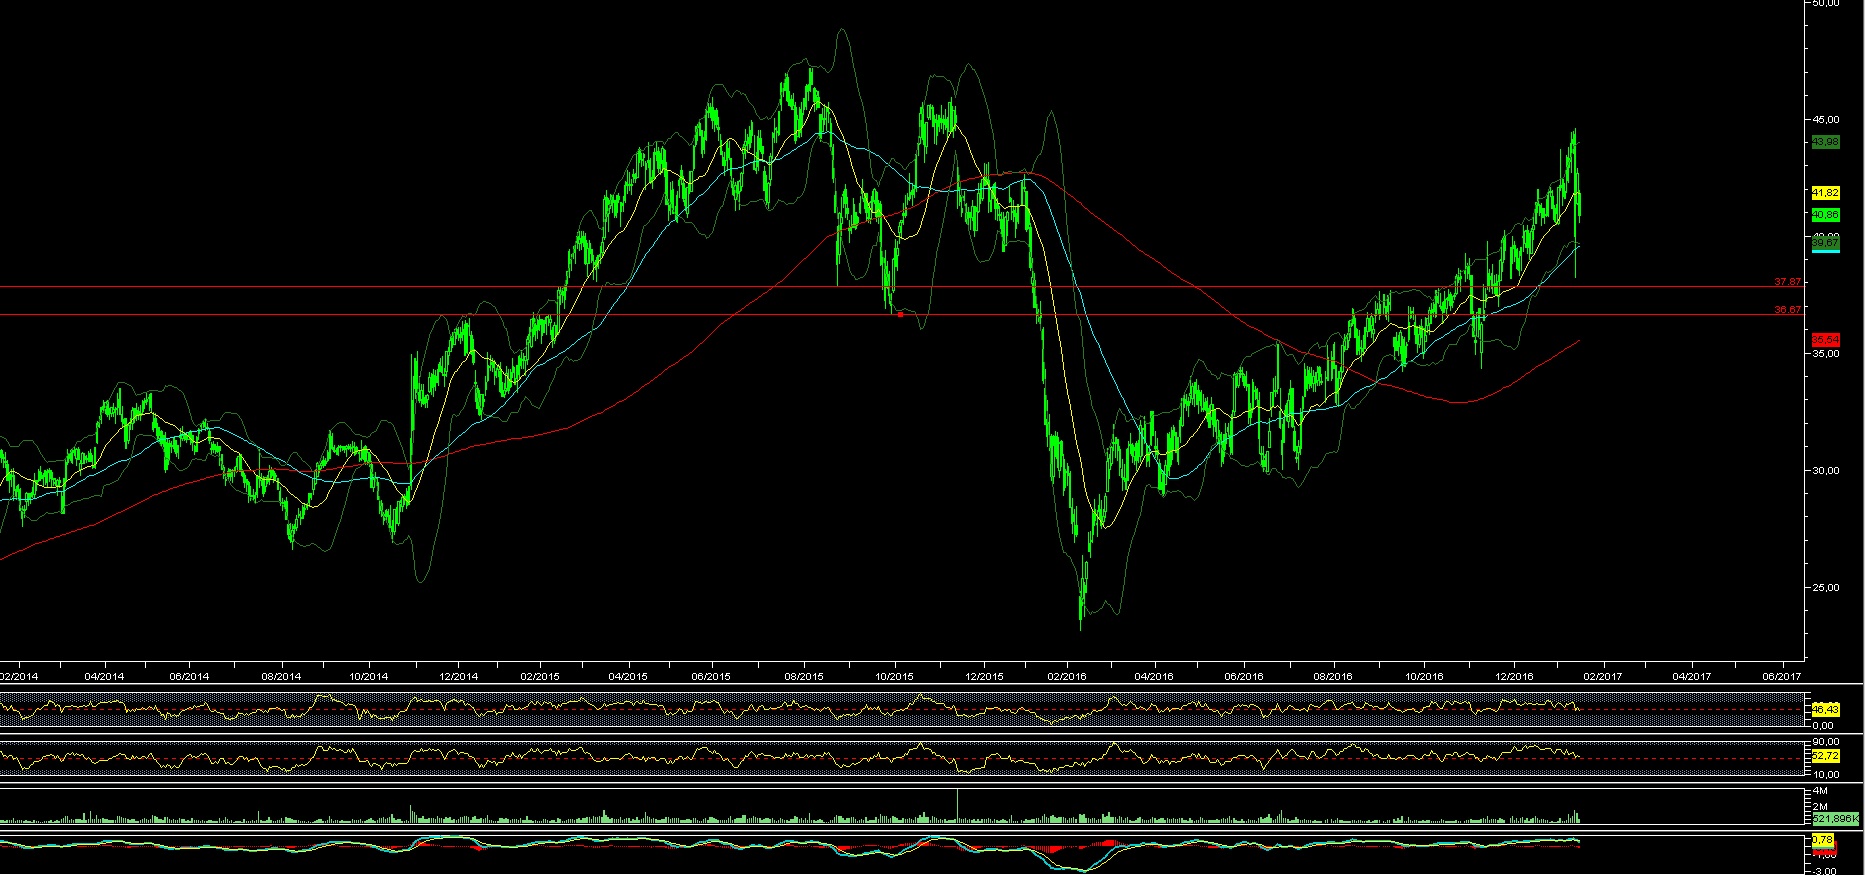Screen dimensions: 1865x875
Task: Click the yellow 0,78 MACD value label
Action: 1823,839
